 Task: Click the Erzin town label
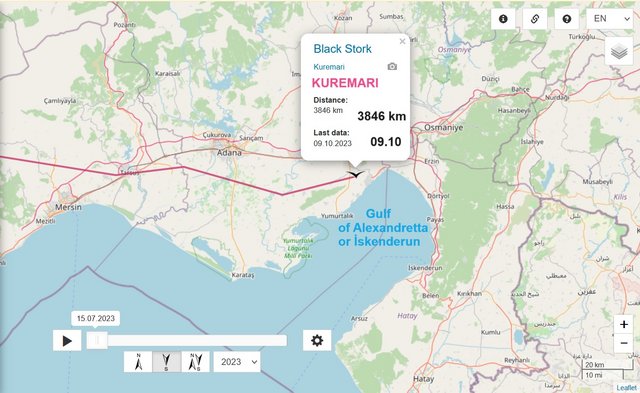(432, 162)
